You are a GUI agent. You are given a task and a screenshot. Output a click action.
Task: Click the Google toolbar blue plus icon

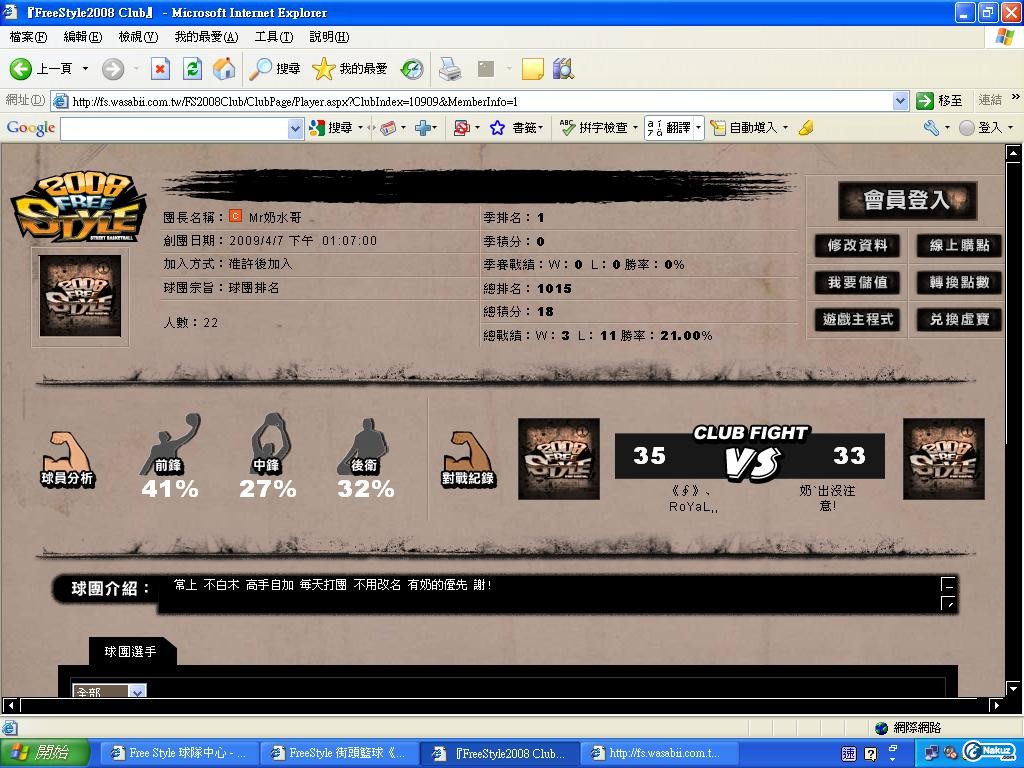423,128
